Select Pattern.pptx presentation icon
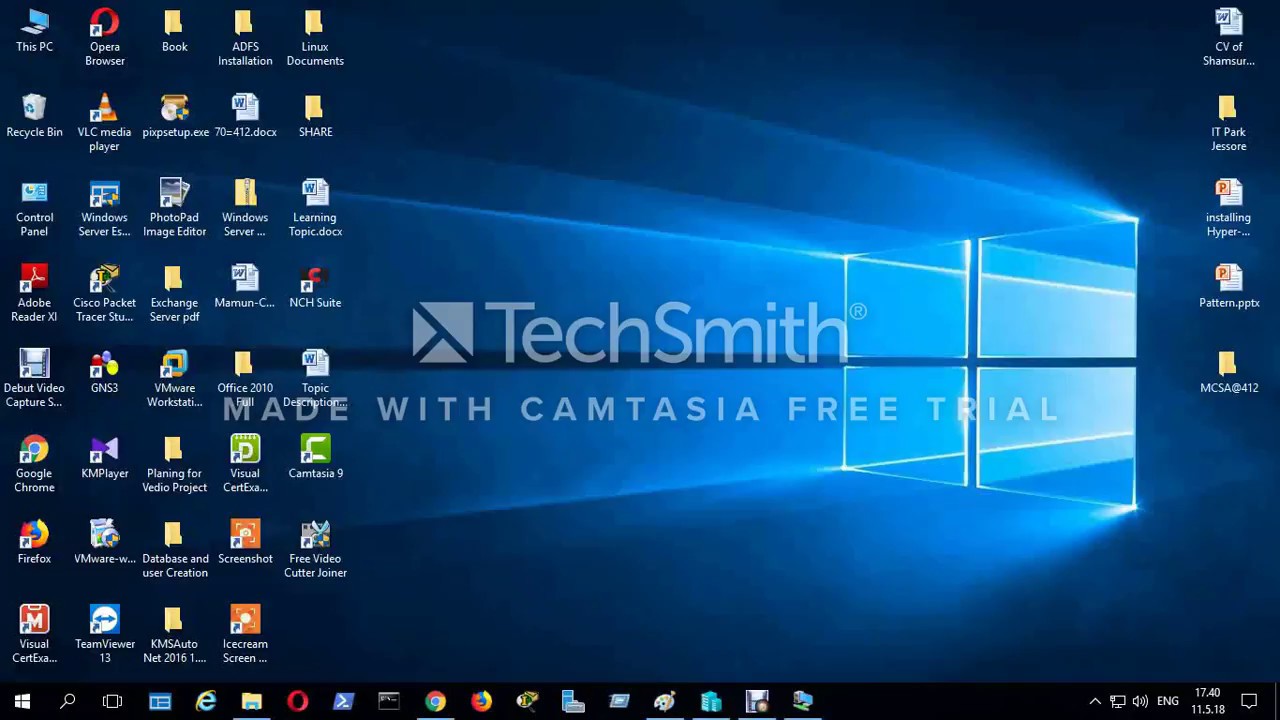The height and width of the screenshot is (720, 1280). click(1229, 287)
